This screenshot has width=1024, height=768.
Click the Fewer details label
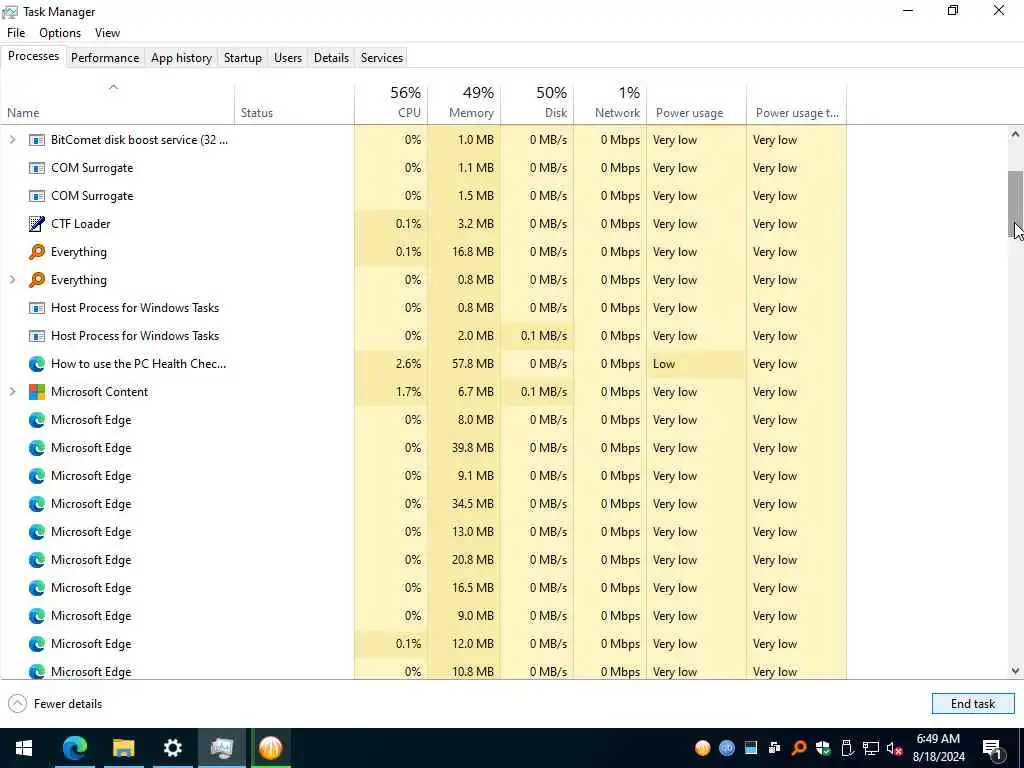pos(68,704)
